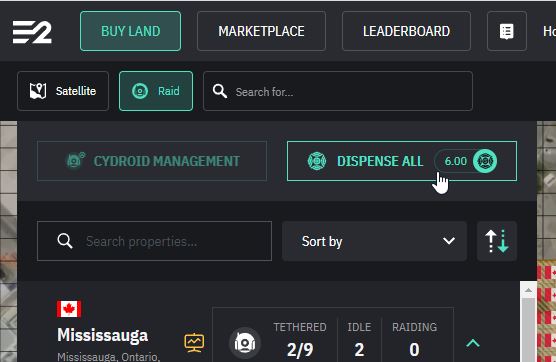Open the Leaderboard tab
556x362 pixels.
pos(406,31)
